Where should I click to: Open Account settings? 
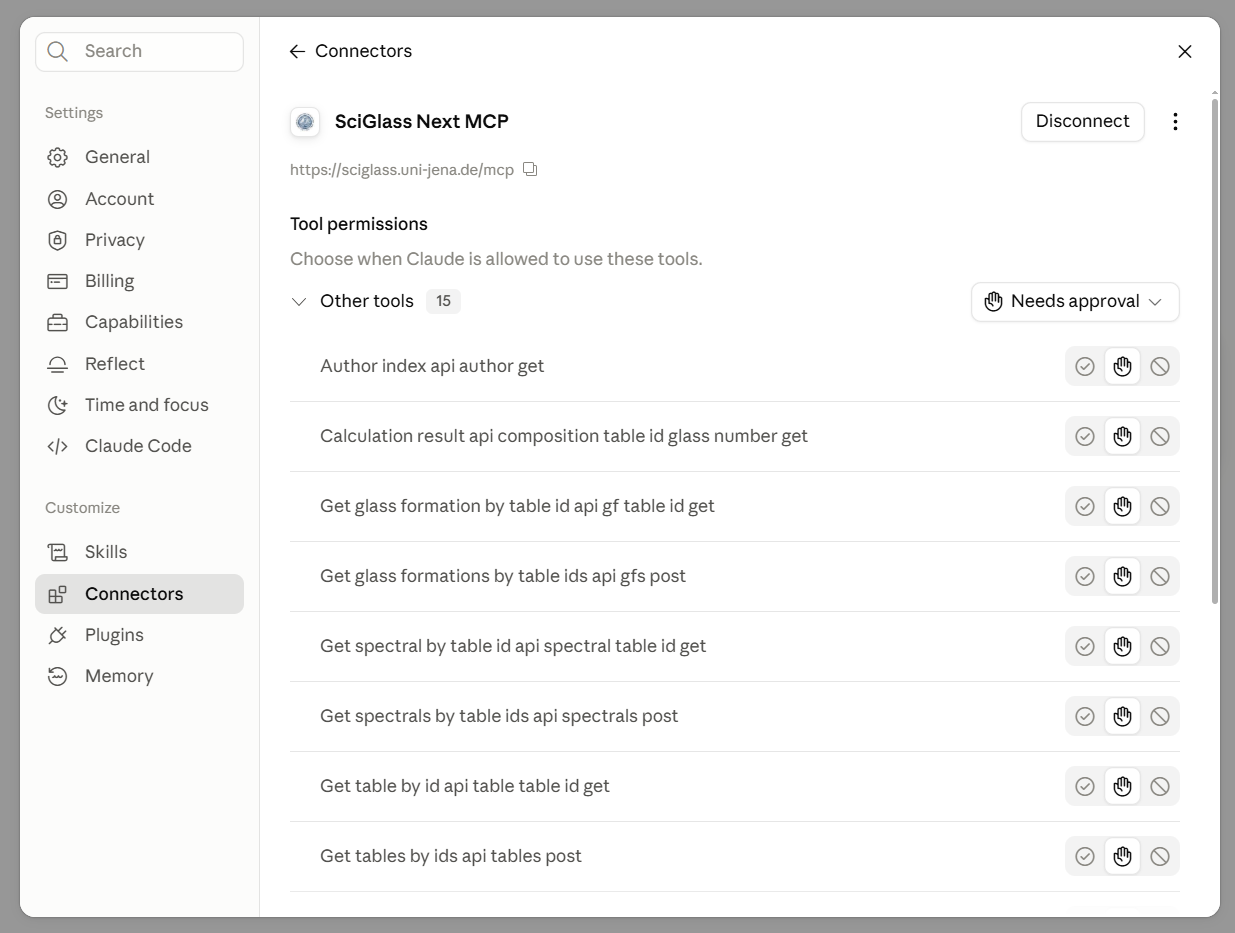coord(139,198)
